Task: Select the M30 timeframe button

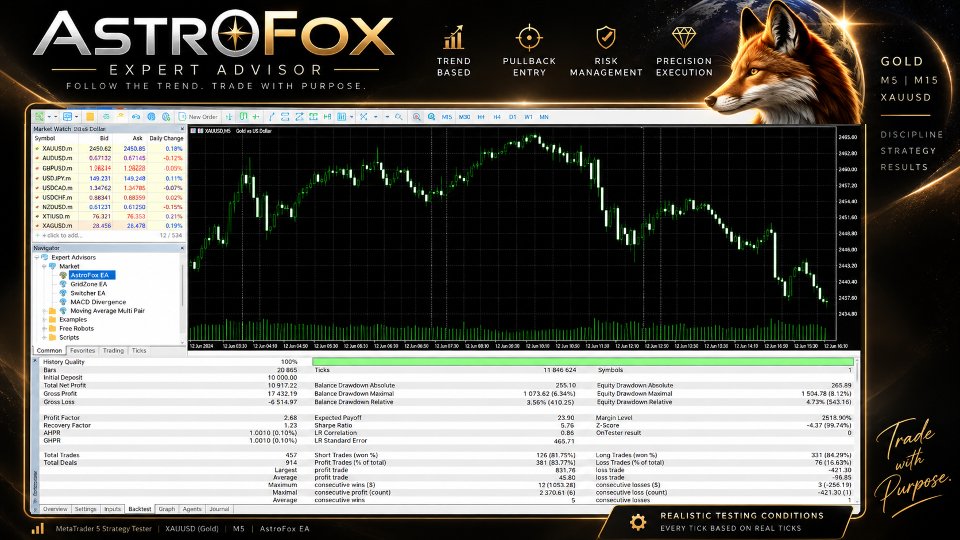Action: 464,116
